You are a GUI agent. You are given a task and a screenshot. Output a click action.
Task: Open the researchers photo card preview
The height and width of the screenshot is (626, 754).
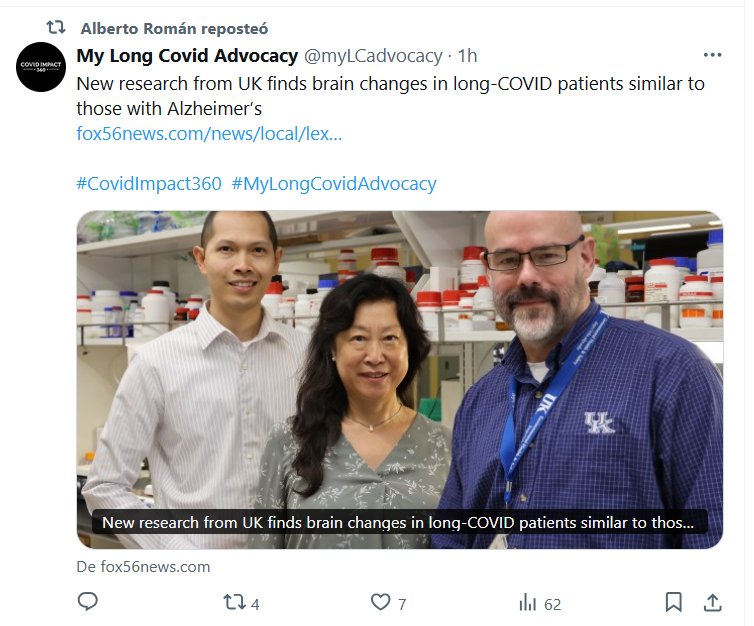pos(400,379)
